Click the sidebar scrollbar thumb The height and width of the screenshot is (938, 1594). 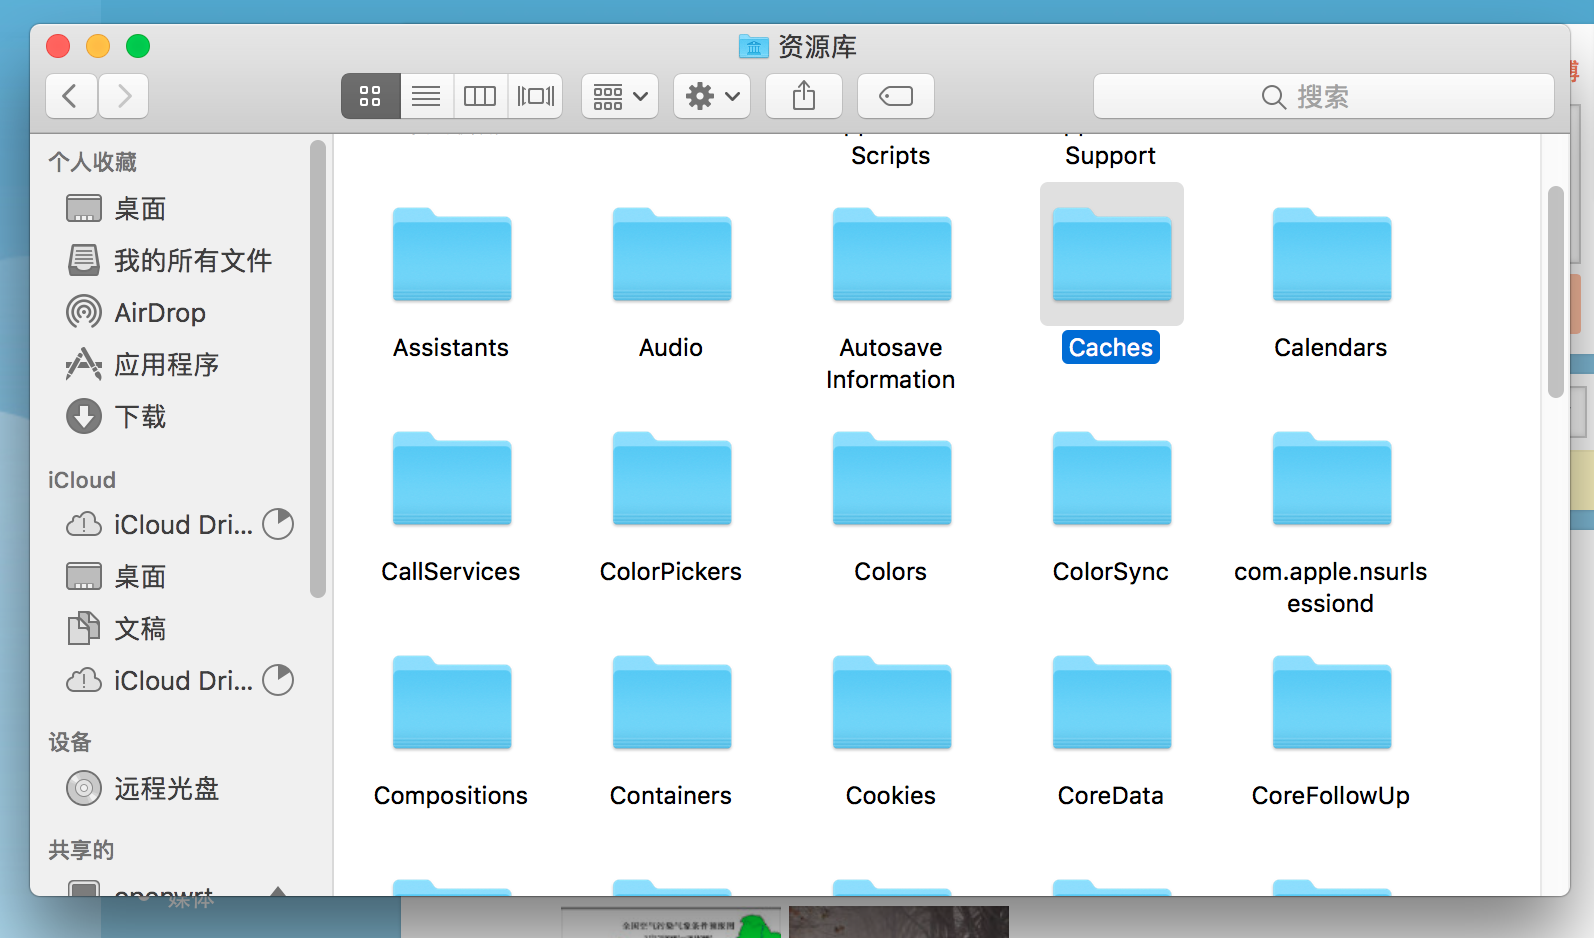click(x=318, y=369)
